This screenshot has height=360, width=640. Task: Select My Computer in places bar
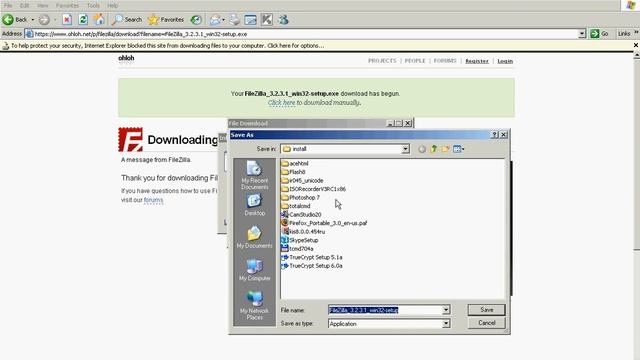tap(254, 270)
